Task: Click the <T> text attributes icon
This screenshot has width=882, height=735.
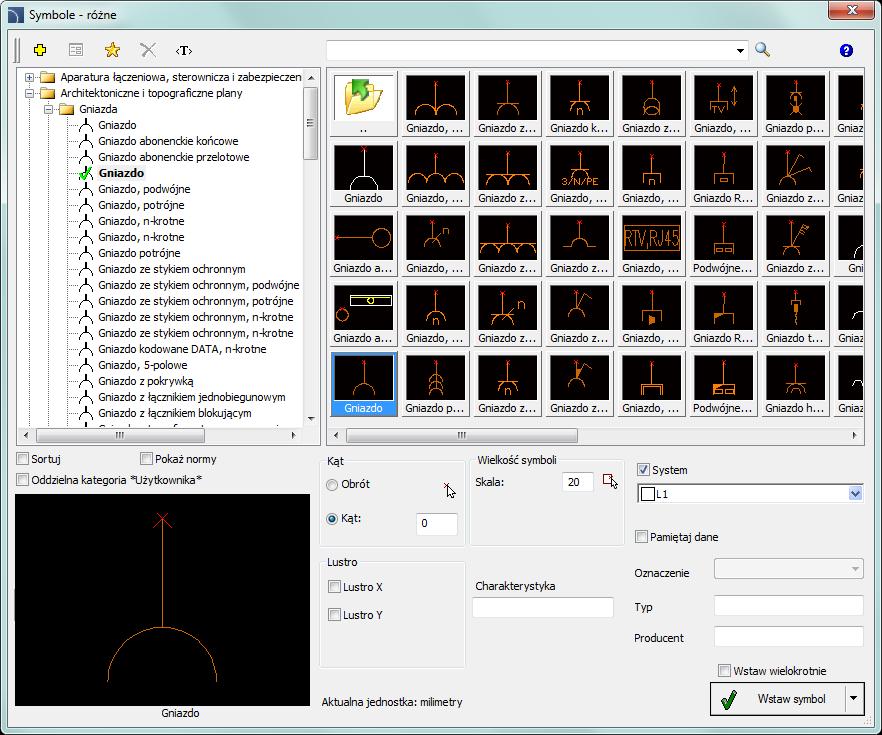Action: (x=184, y=51)
